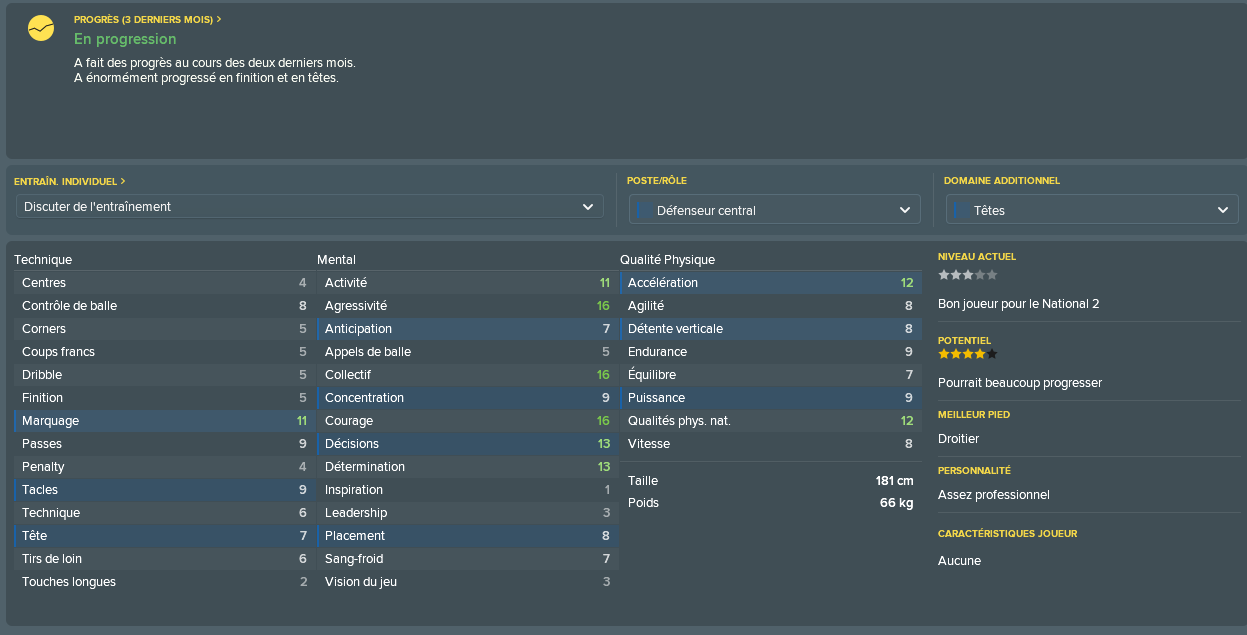Open the Têtes additional focus dropdown
This screenshot has height=635, width=1247.
point(1092,210)
